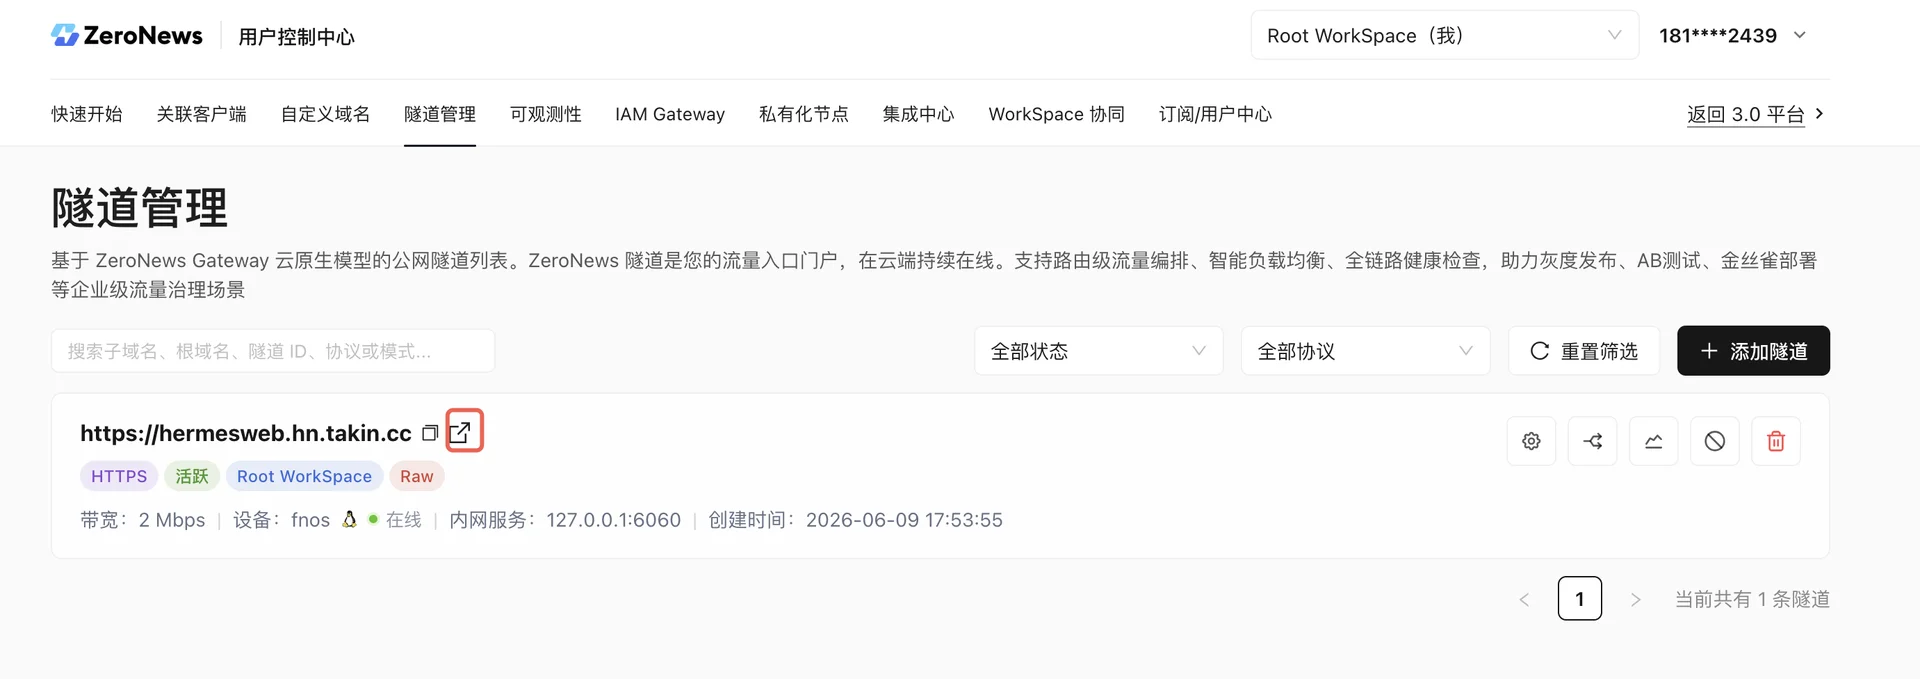Open Root WorkSpace selector dropdown
This screenshot has height=679, width=1920.
1445,36
